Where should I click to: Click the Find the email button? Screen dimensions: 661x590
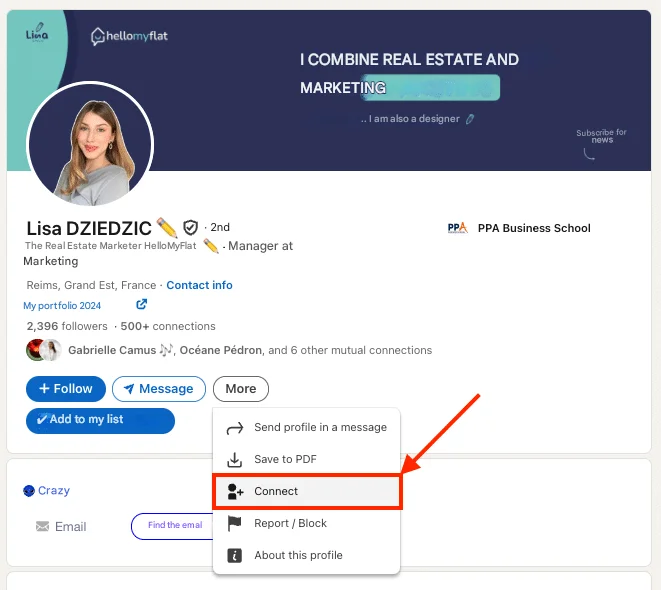174,526
